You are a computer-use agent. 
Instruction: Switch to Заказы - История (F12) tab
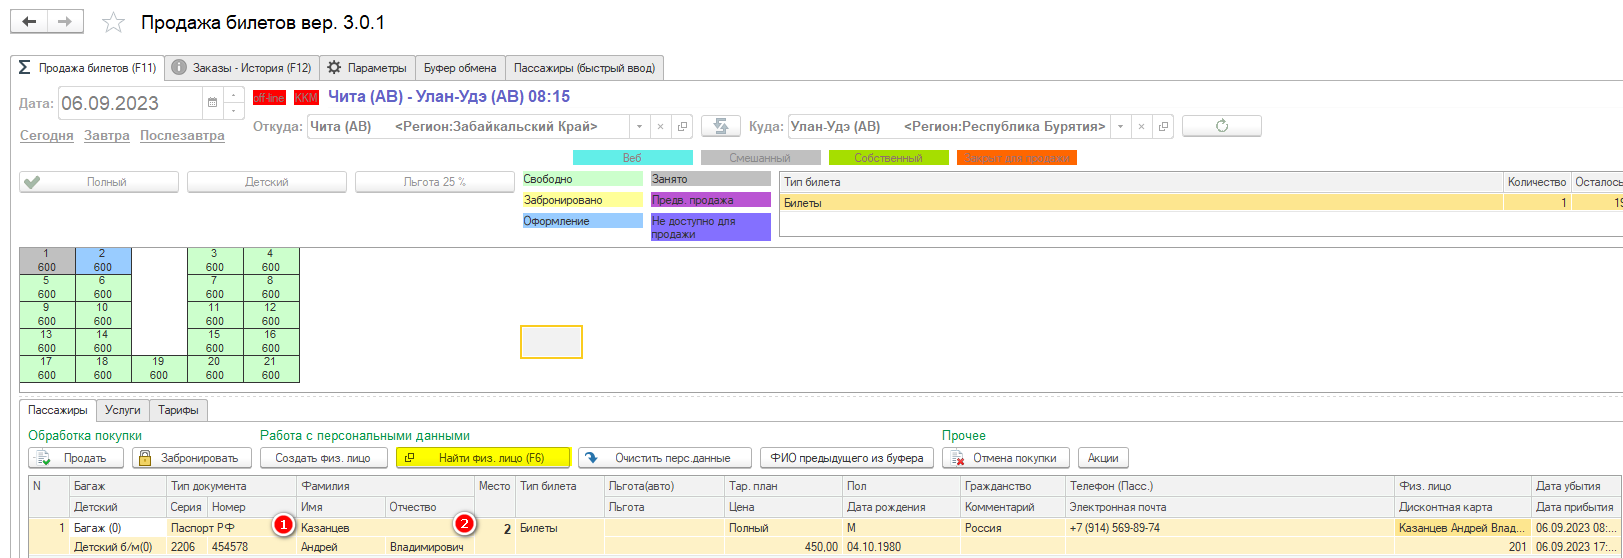pos(241,68)
